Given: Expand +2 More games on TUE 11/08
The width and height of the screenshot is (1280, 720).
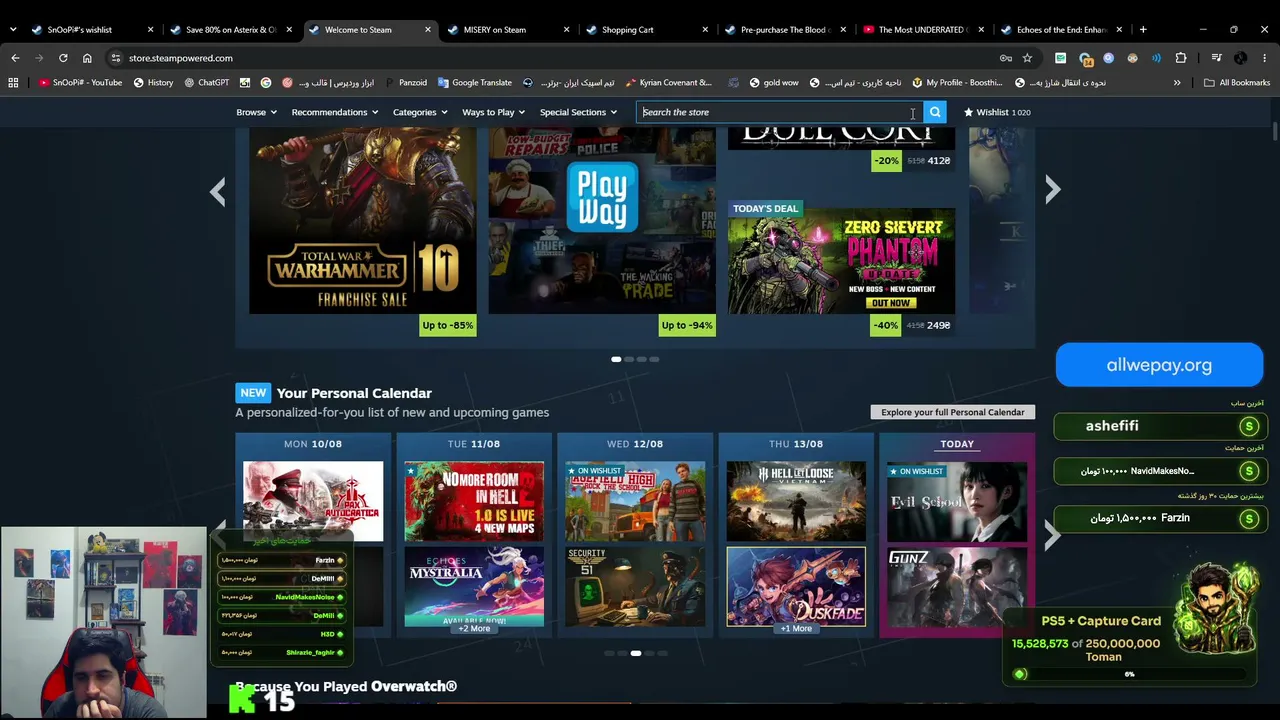Looking at the screenshot, I should 474,629.
